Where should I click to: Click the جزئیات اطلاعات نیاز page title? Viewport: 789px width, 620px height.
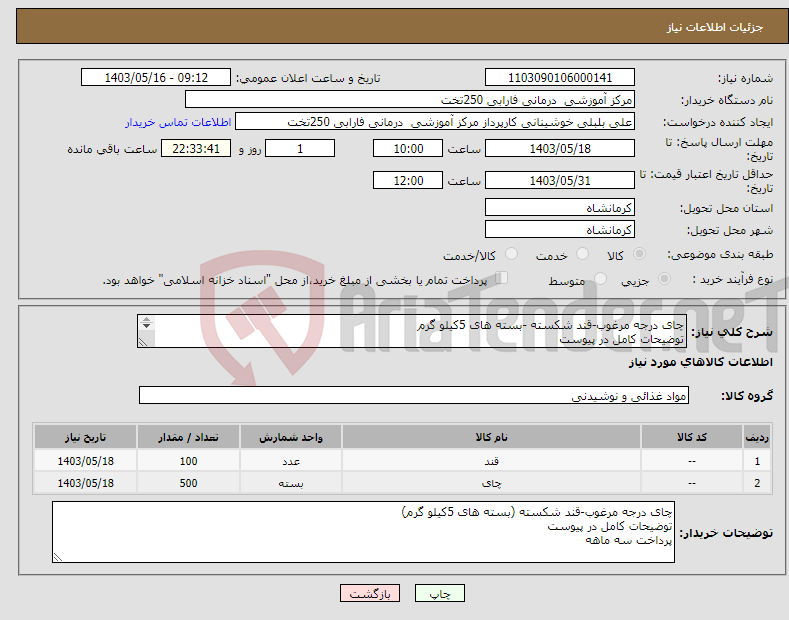[715, 27]
